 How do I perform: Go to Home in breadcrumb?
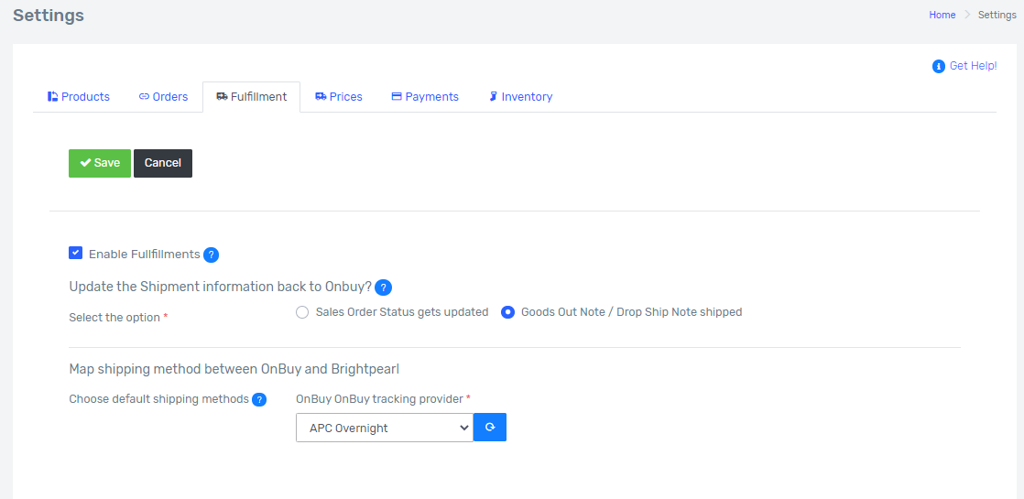942,15
